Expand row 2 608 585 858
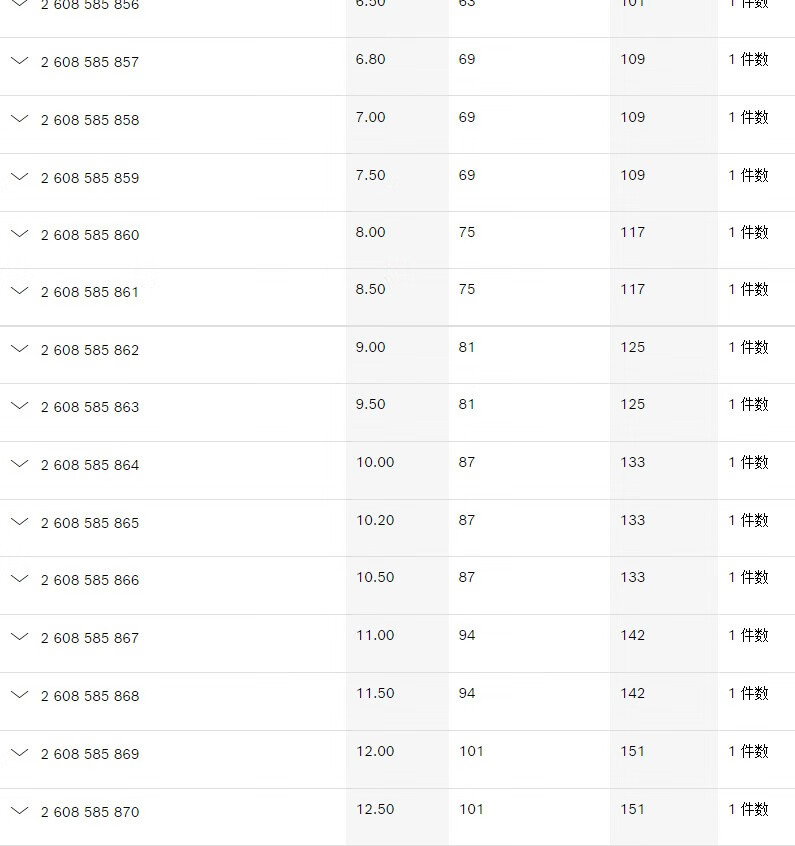The width and height of the screenshot is (795, 846). tap(20, 119)
